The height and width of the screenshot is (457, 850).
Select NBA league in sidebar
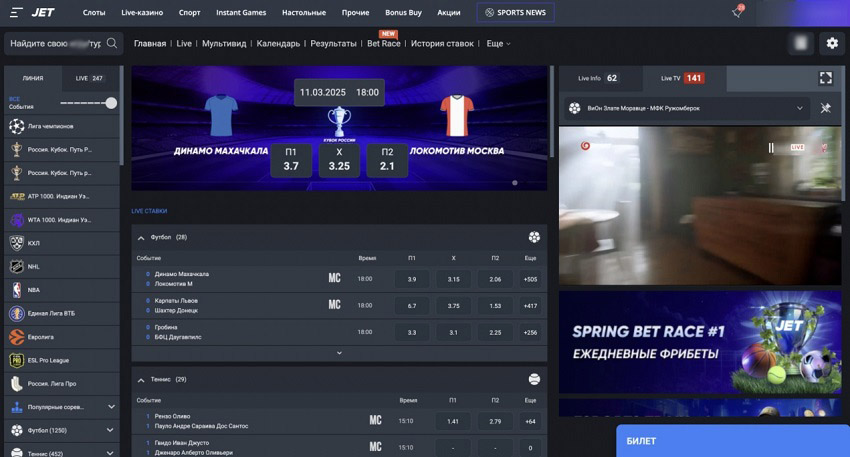pos(62,290)
